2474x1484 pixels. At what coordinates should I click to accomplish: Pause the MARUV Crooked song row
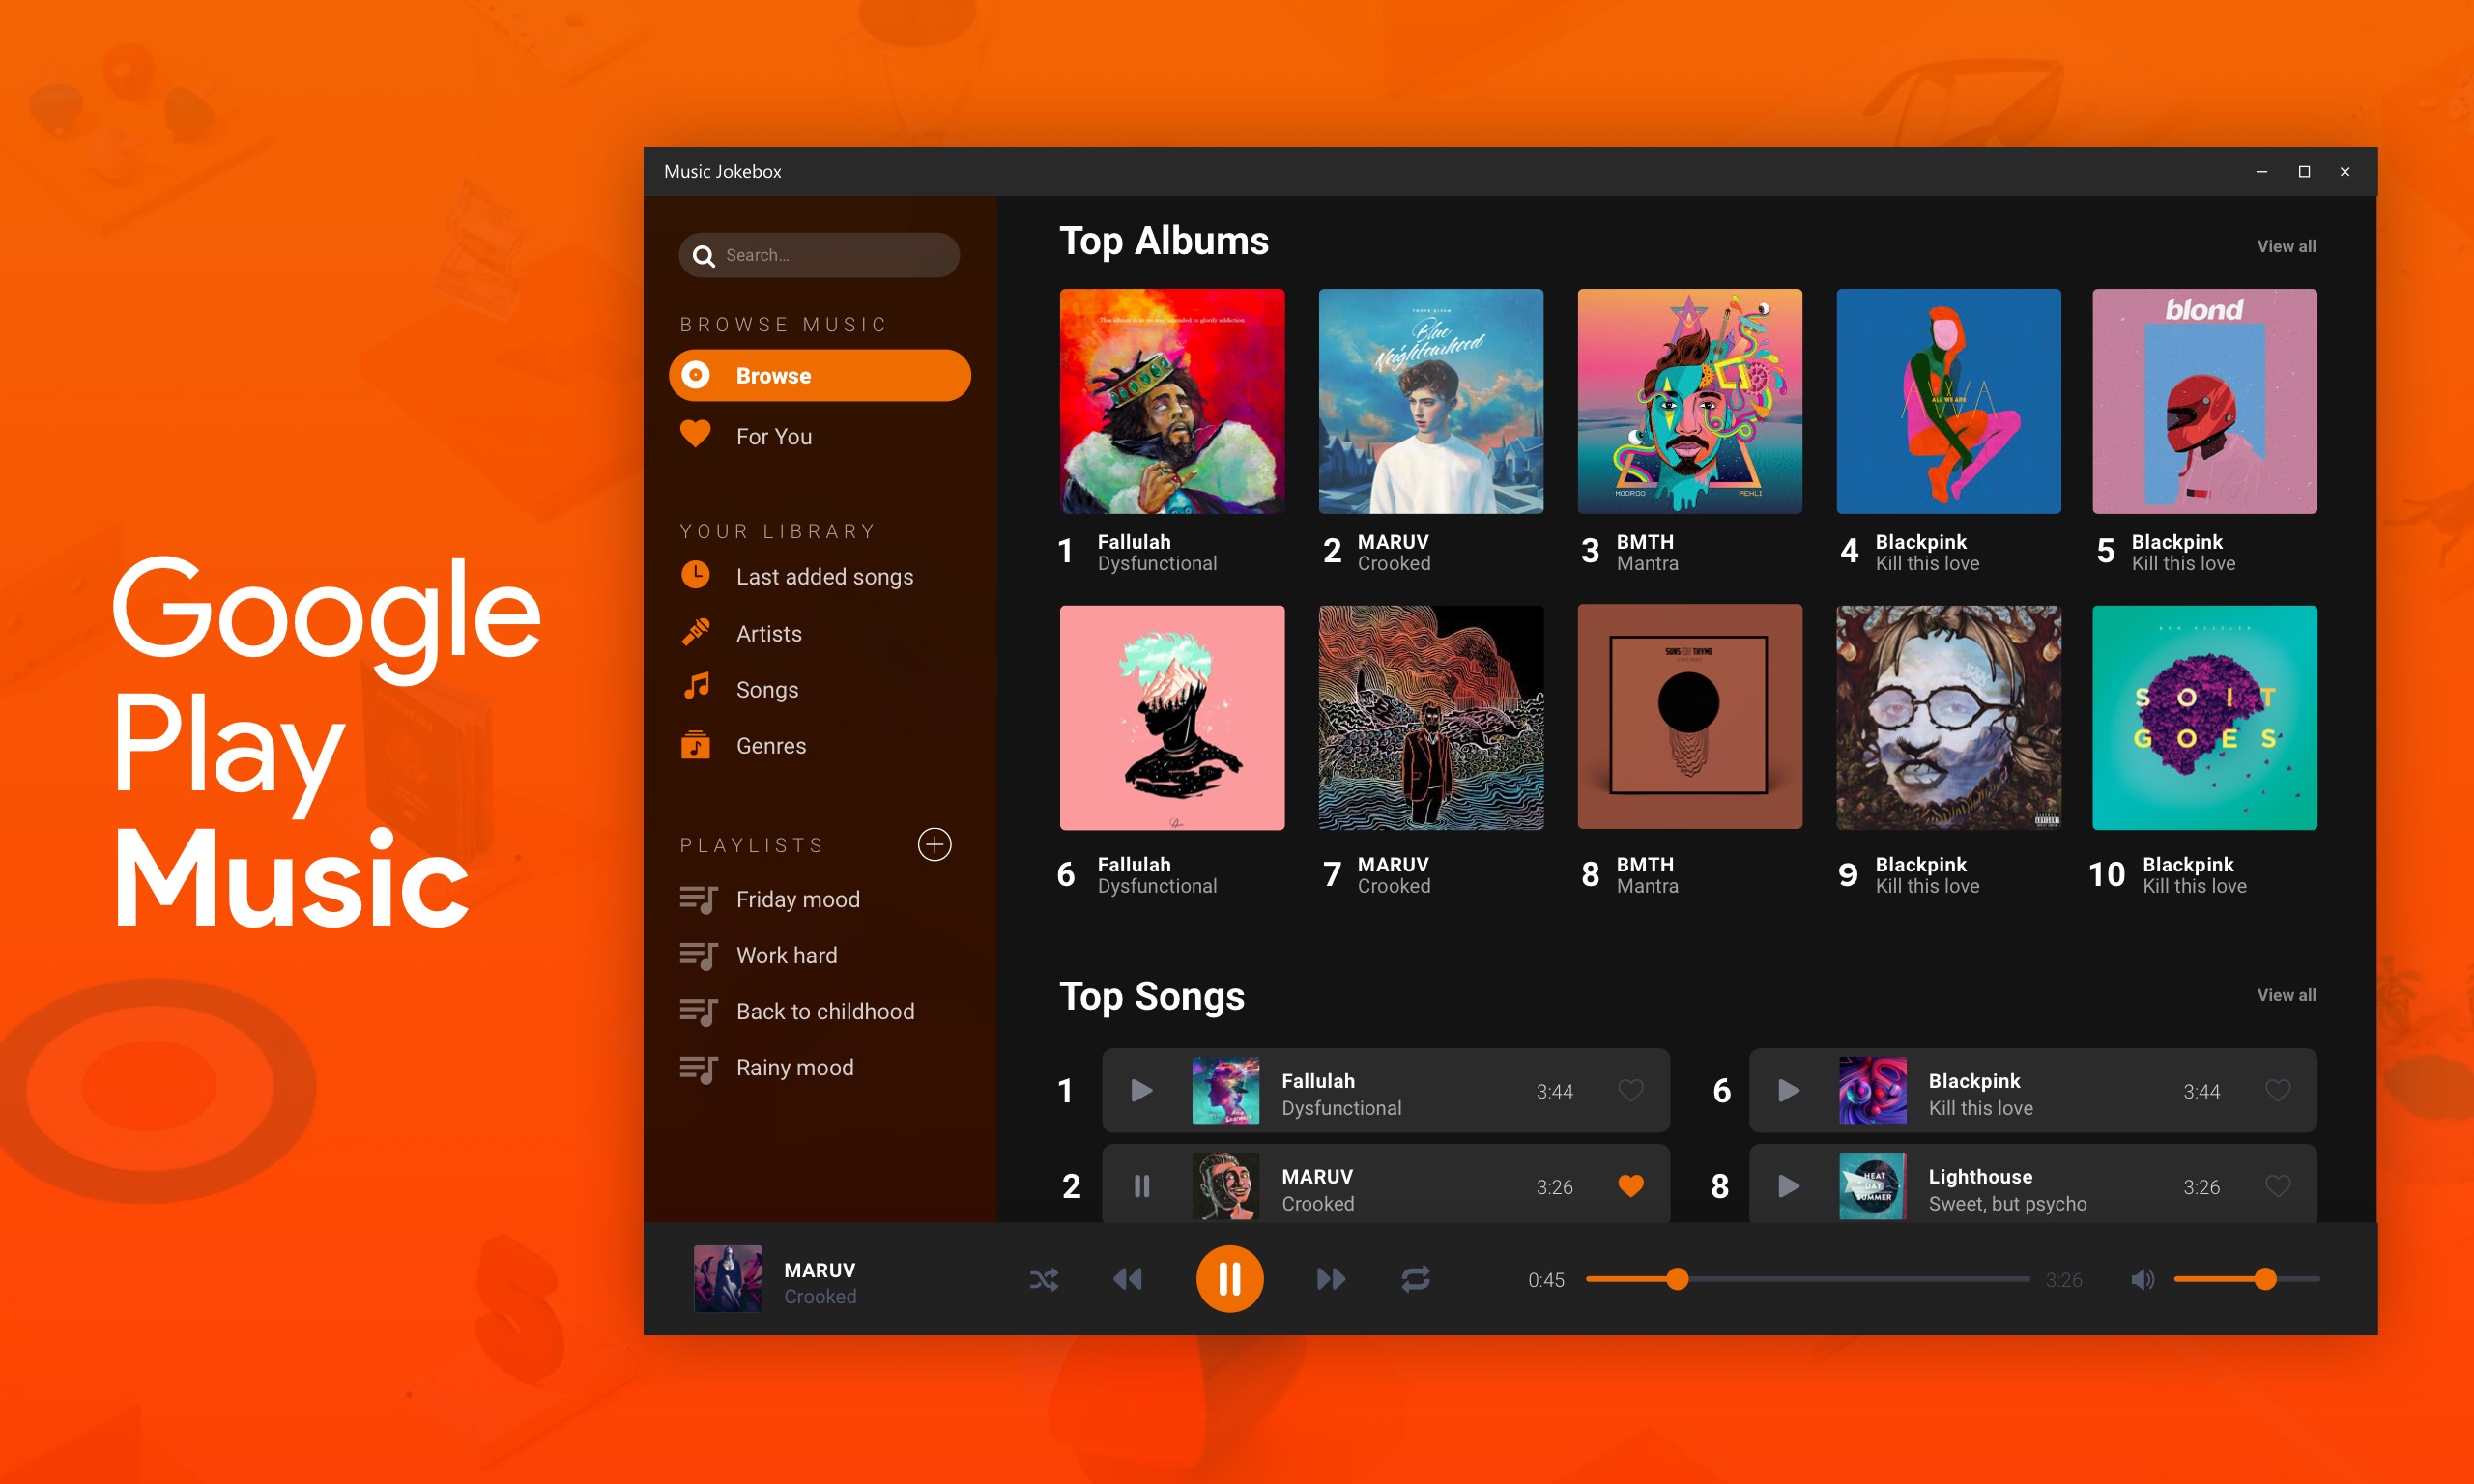pyautogui.click(x=1141, y=1186)
